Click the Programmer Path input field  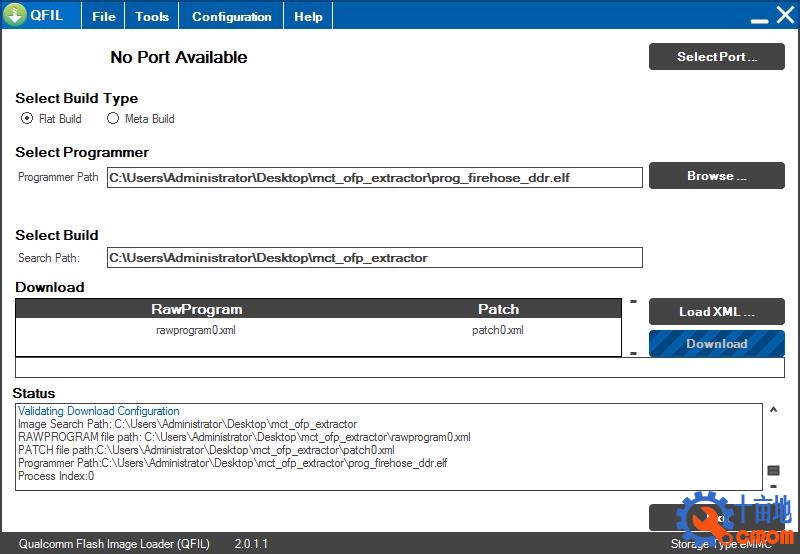[x=374, y=177]
